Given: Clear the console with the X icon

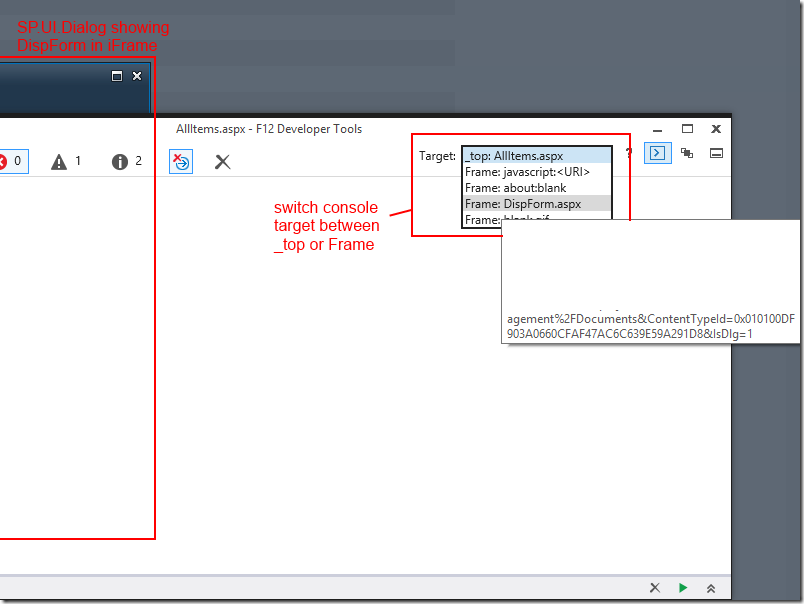Looking at the screenshot, I should point(222,161).
